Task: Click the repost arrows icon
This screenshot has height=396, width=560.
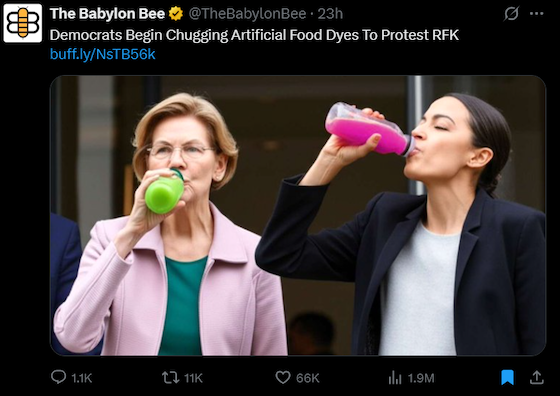Action: click(170, 377)
